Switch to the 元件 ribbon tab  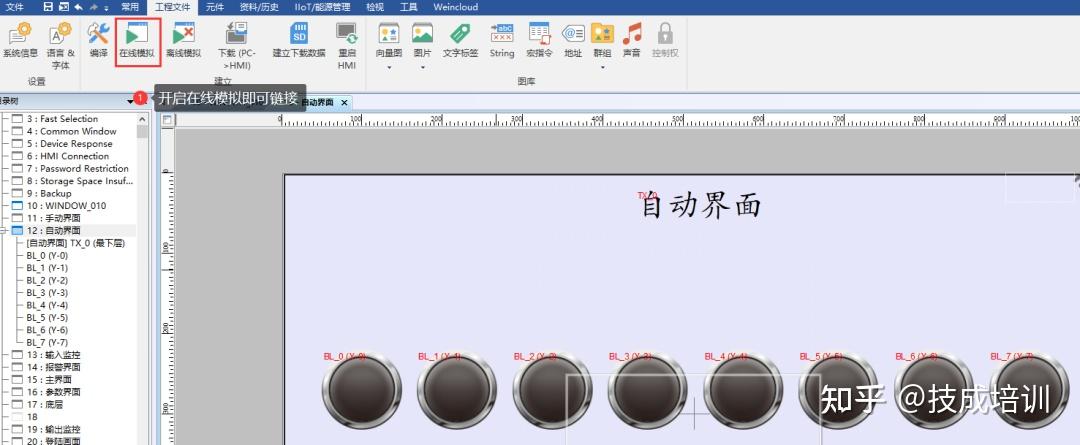point(215,7)
